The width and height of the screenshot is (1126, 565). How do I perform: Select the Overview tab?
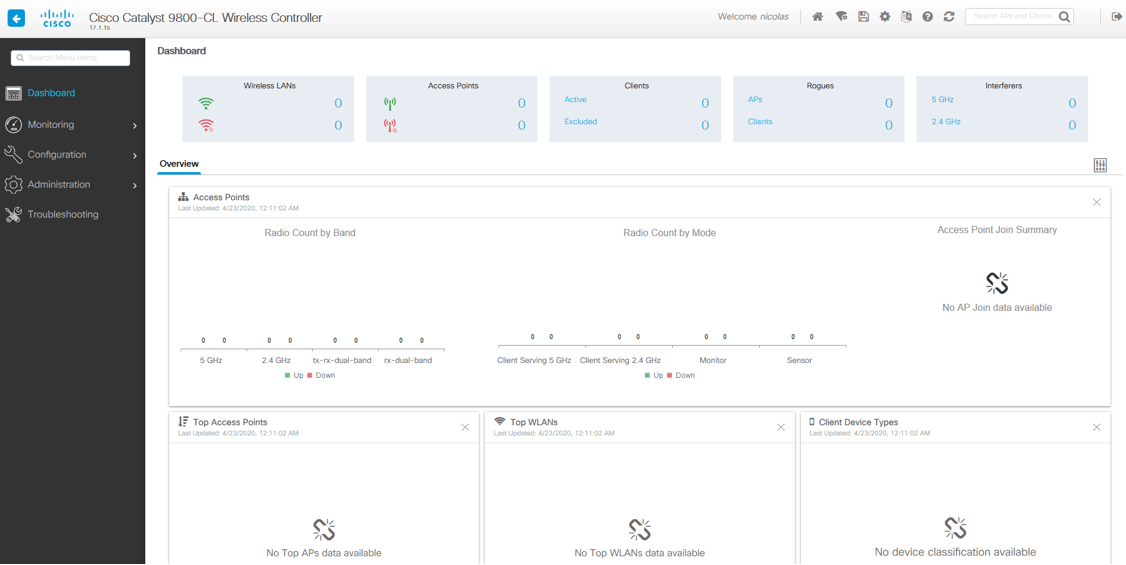(x=179, y=164)
